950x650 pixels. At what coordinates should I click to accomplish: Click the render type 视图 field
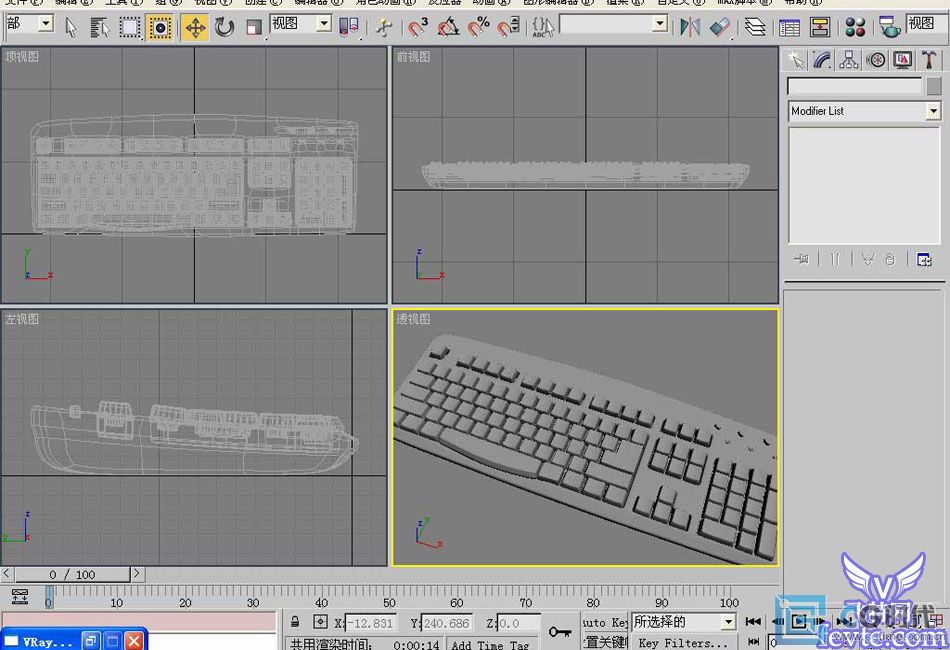tap(926, 24)
